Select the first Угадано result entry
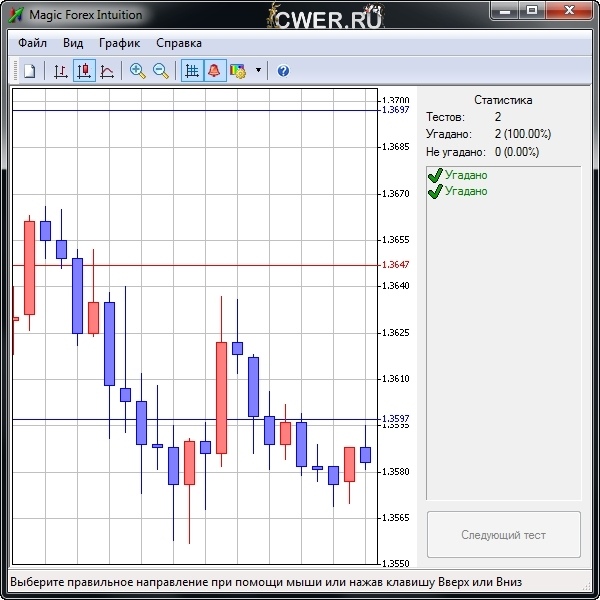The height and width of the screenshot is (600, 600). click(465, 175)
